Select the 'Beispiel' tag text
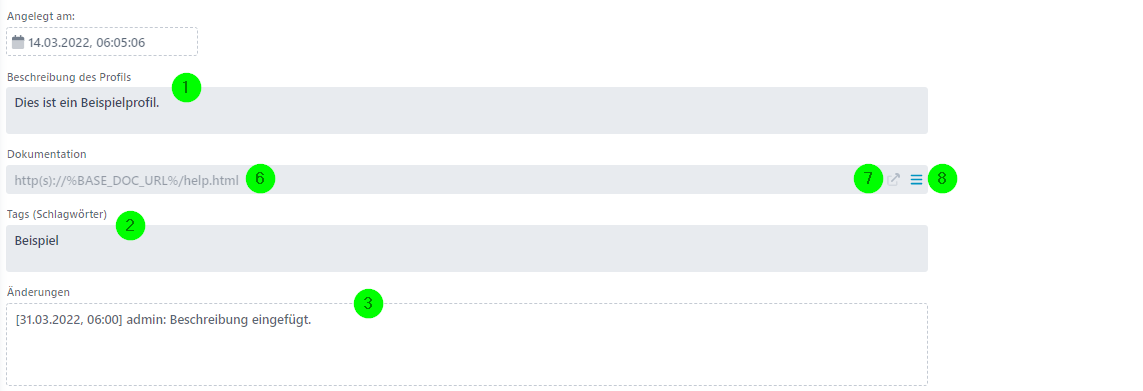Viewport: 1143px width, 391px height. 36,241
